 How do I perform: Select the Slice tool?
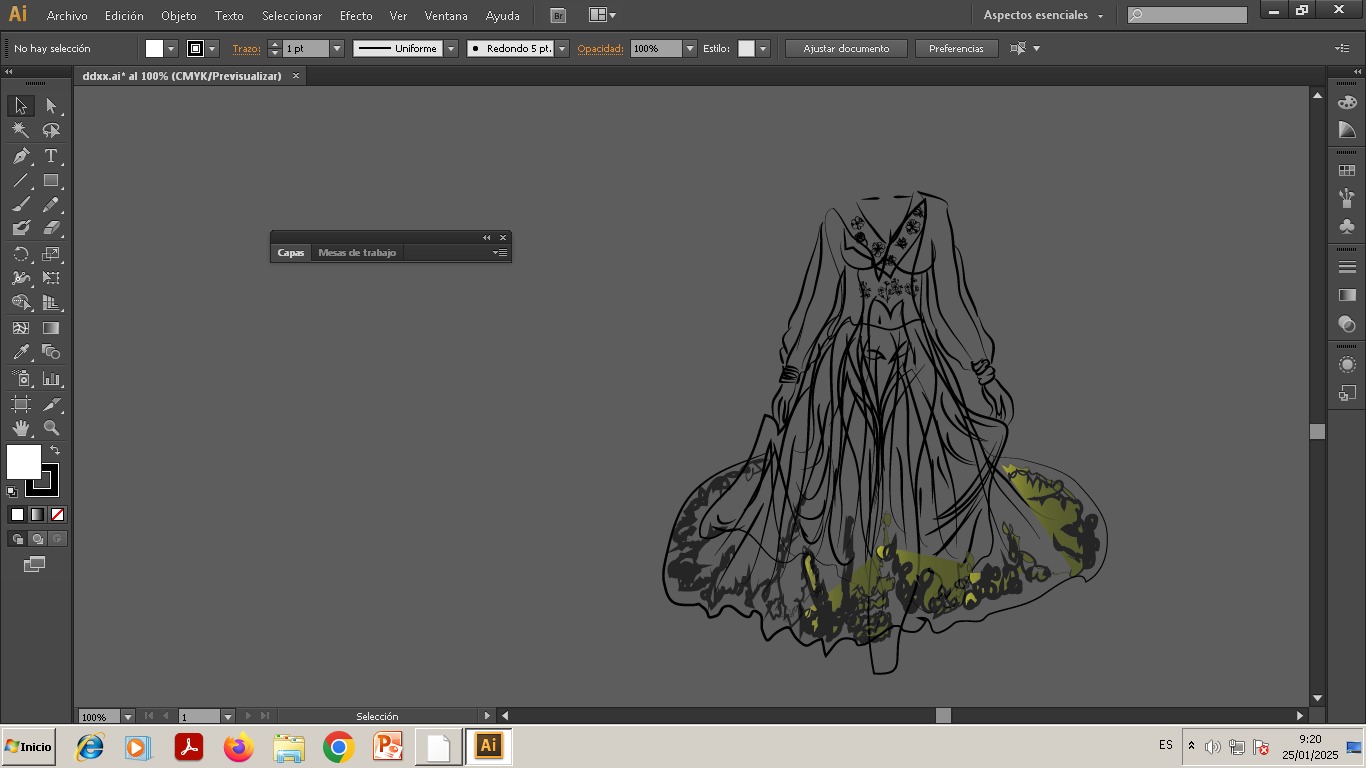[x=51, y=404]
